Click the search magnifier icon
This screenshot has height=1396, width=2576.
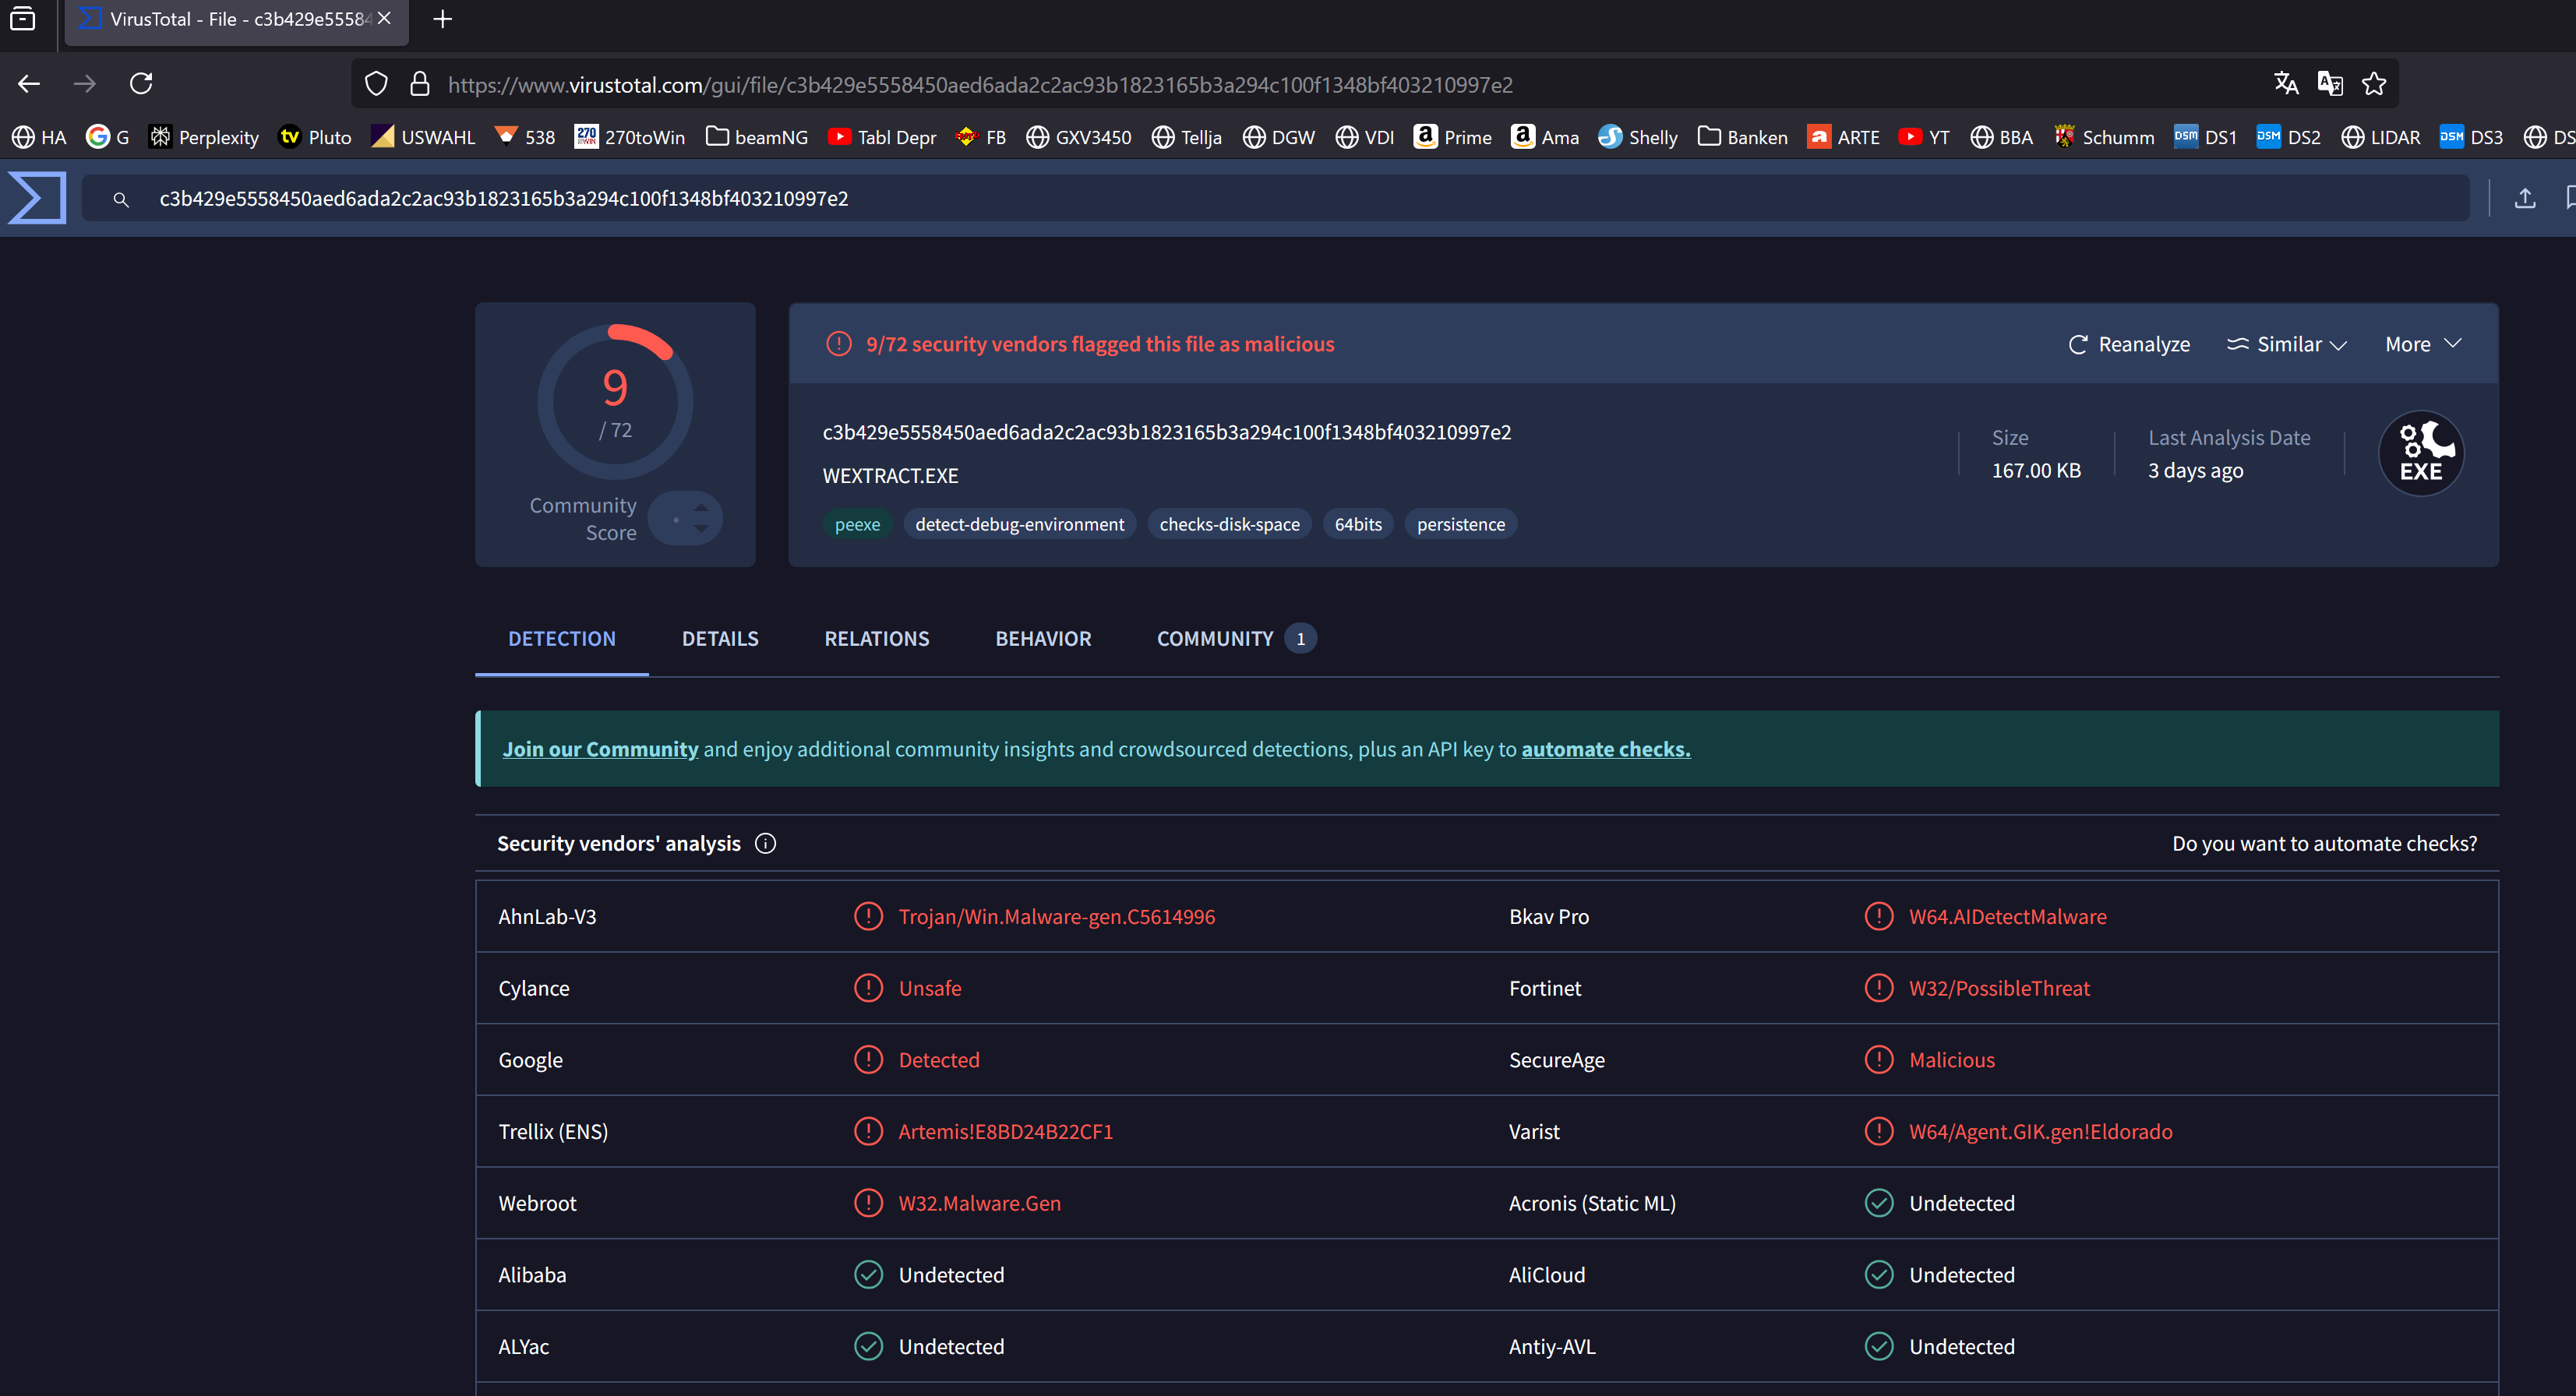[121, 199]
